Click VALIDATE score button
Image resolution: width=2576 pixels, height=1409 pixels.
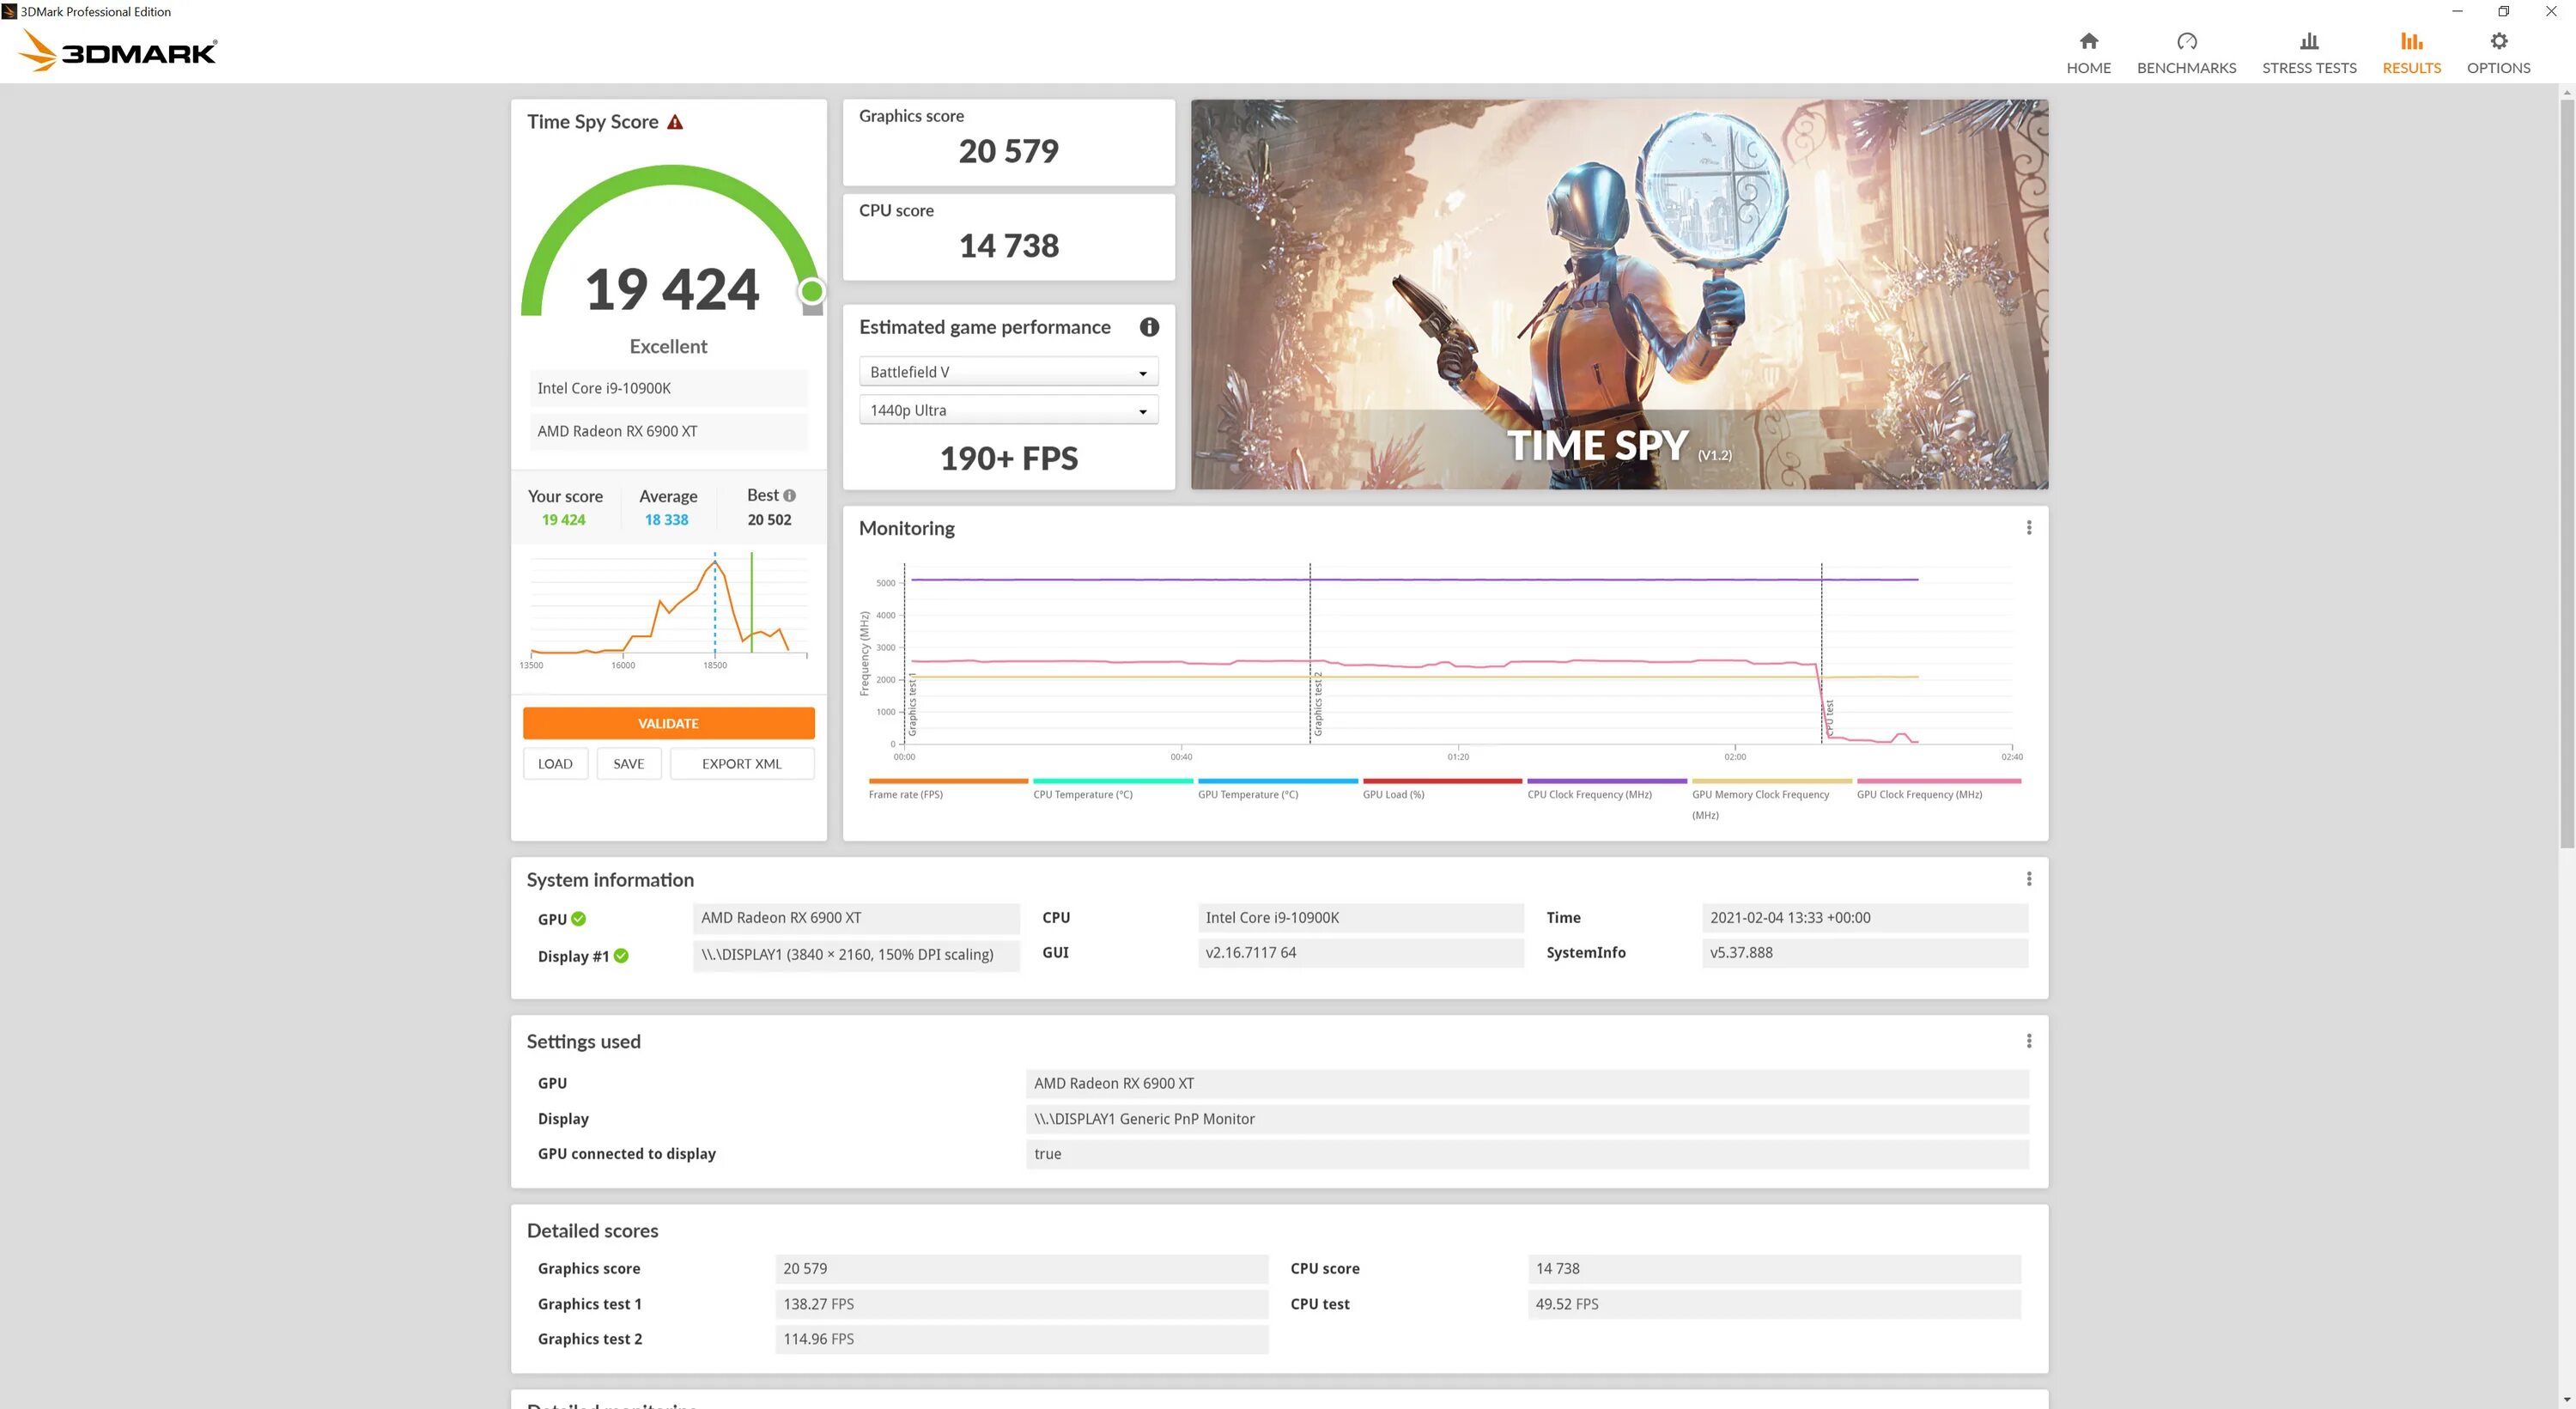668,724
